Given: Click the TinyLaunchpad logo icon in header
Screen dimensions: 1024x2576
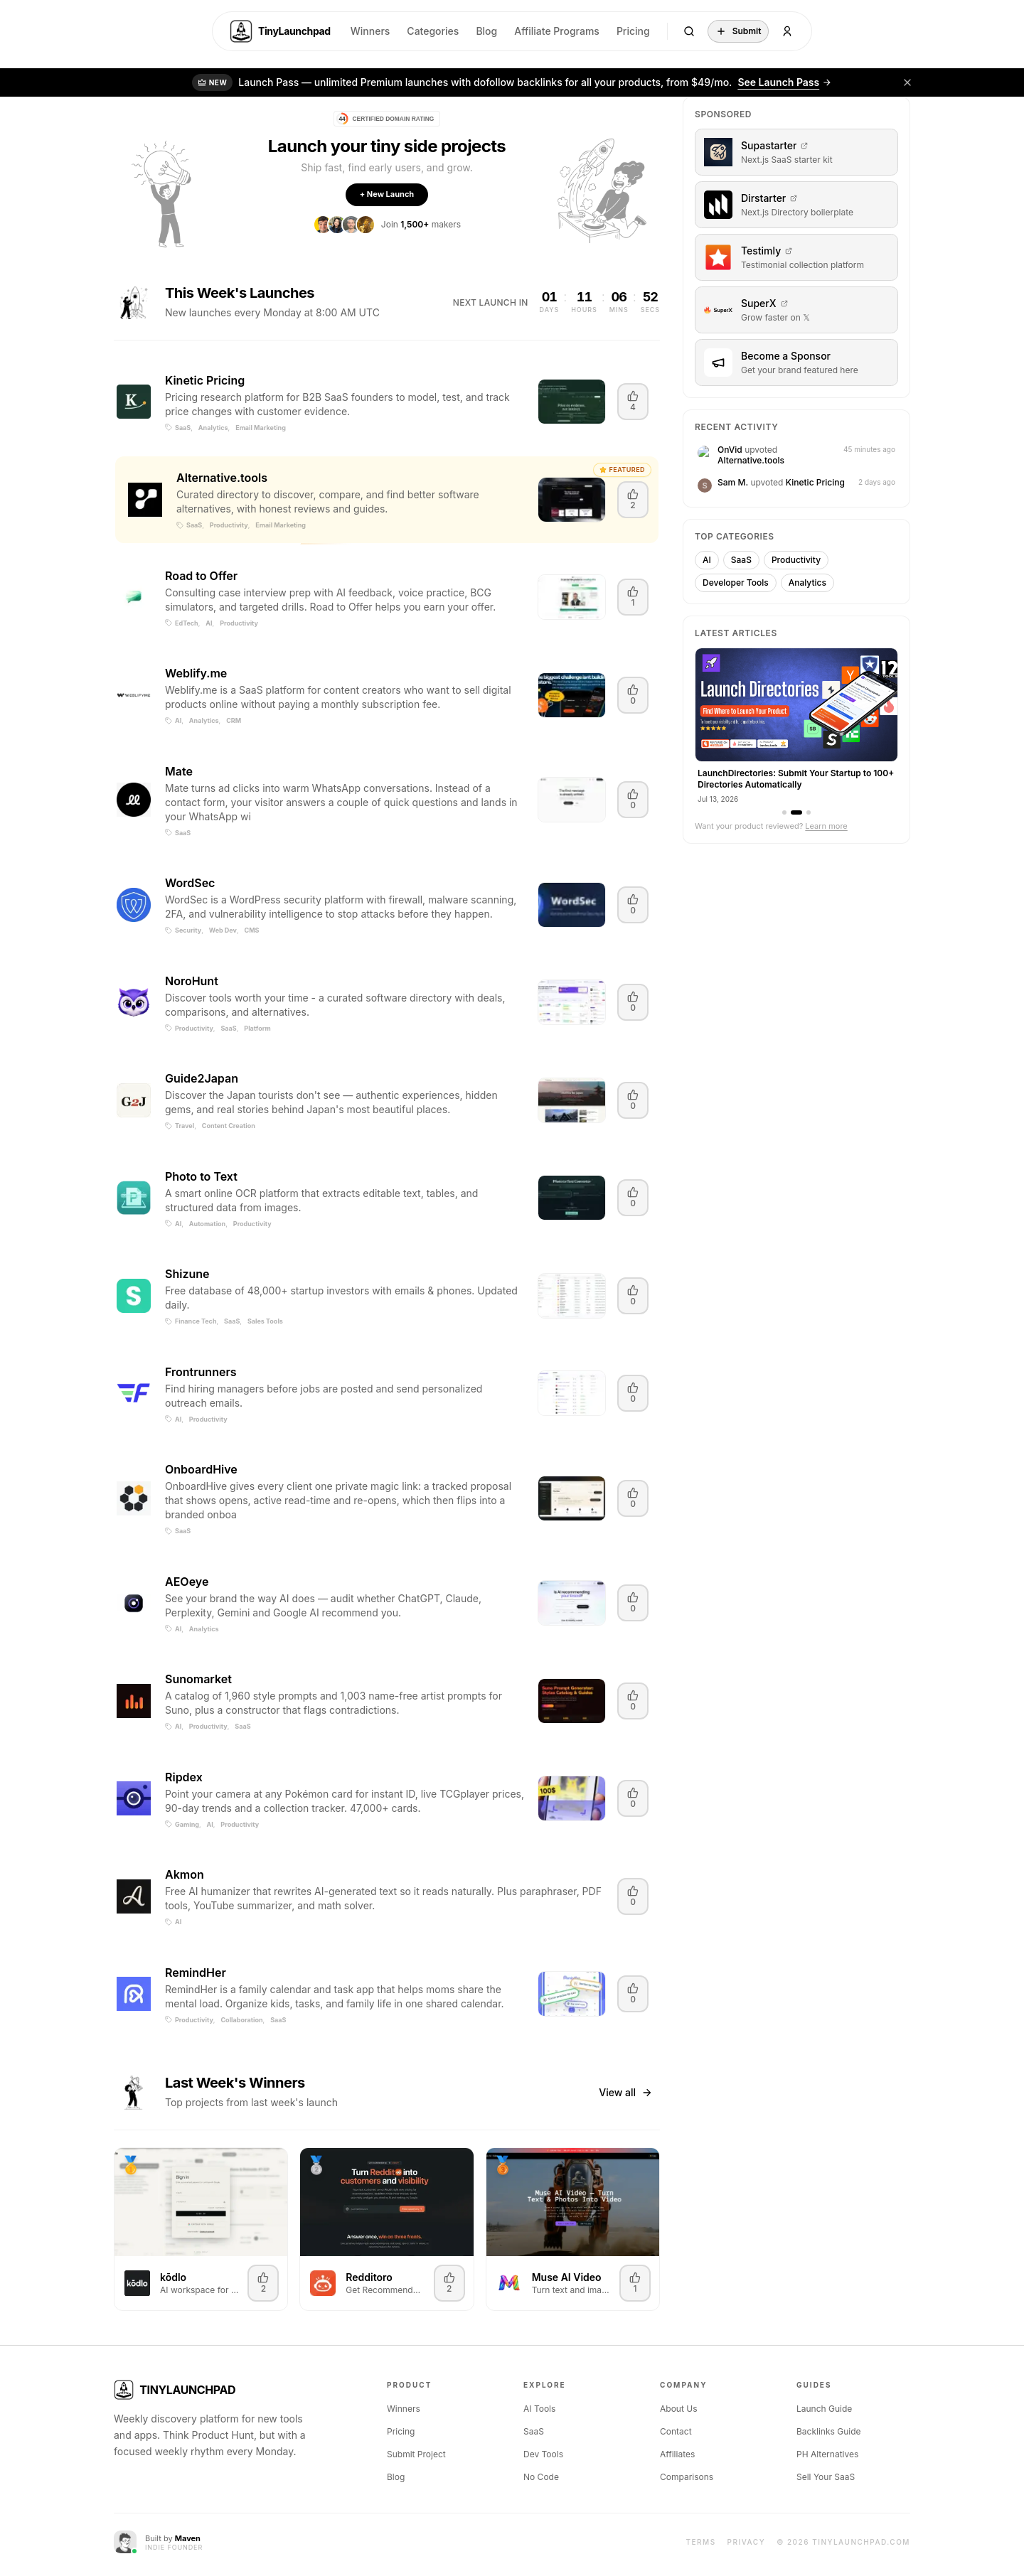Looking at the screenshot, I should coord(241,31).
